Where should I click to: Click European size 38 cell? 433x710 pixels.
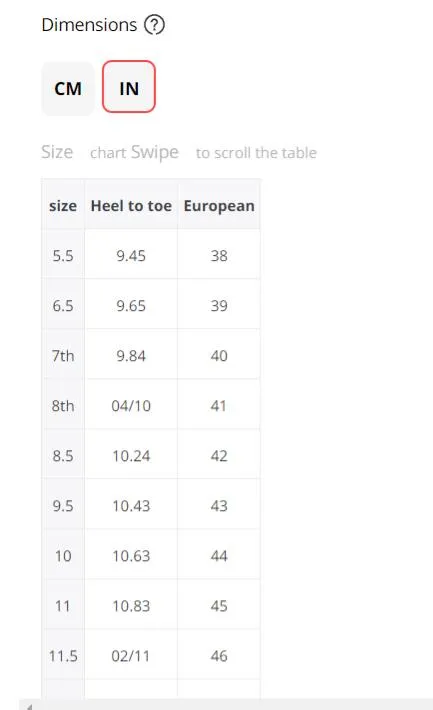219,256
